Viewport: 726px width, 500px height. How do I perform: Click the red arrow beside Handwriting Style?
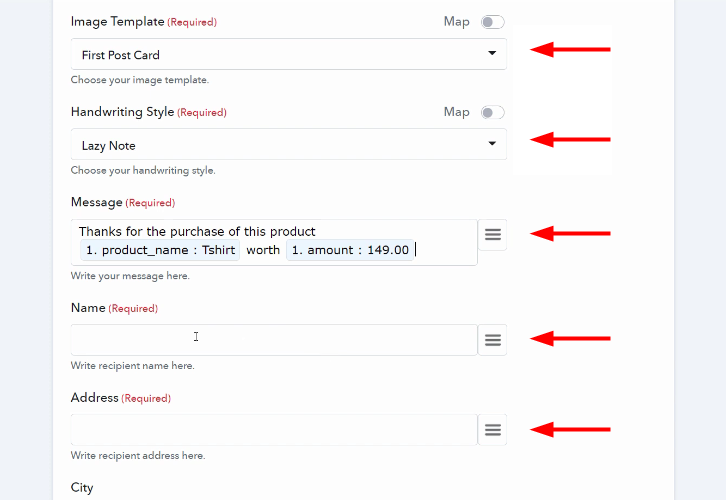click(x=570, y=139)
